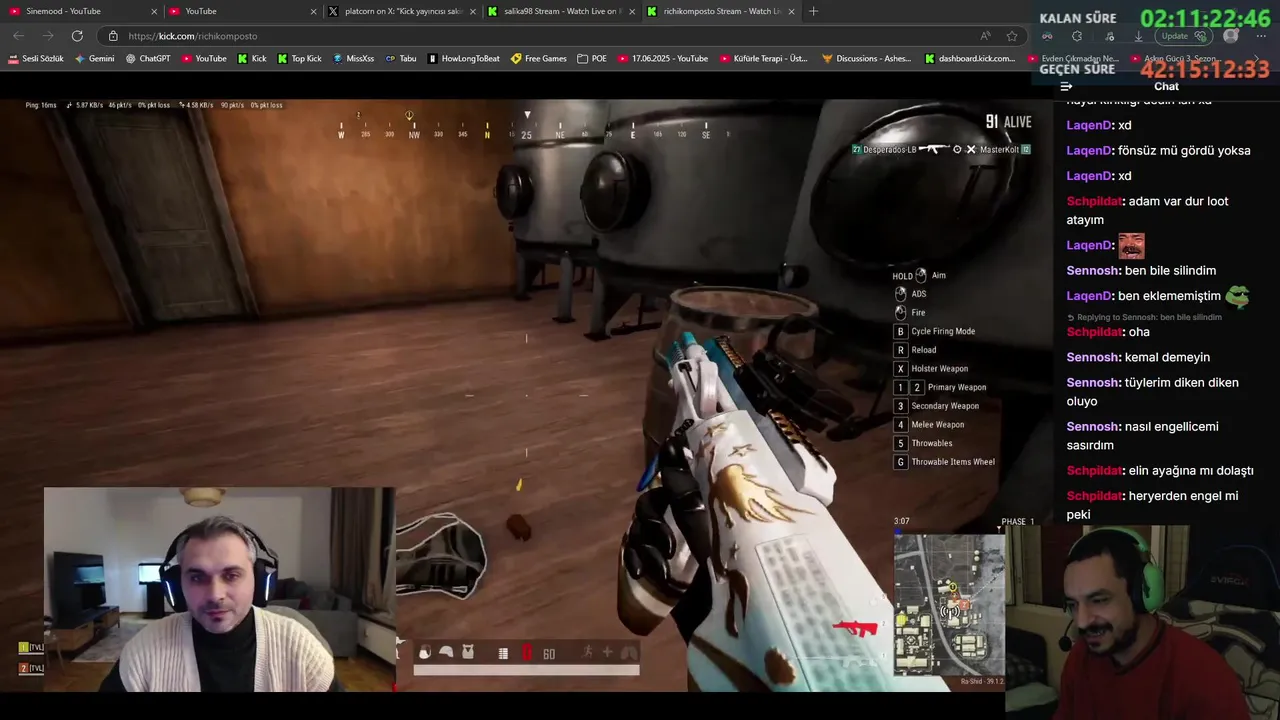Open the HowLongToBeat bookmark
This screenshot has width=1280, height=720.
(464, 59)
